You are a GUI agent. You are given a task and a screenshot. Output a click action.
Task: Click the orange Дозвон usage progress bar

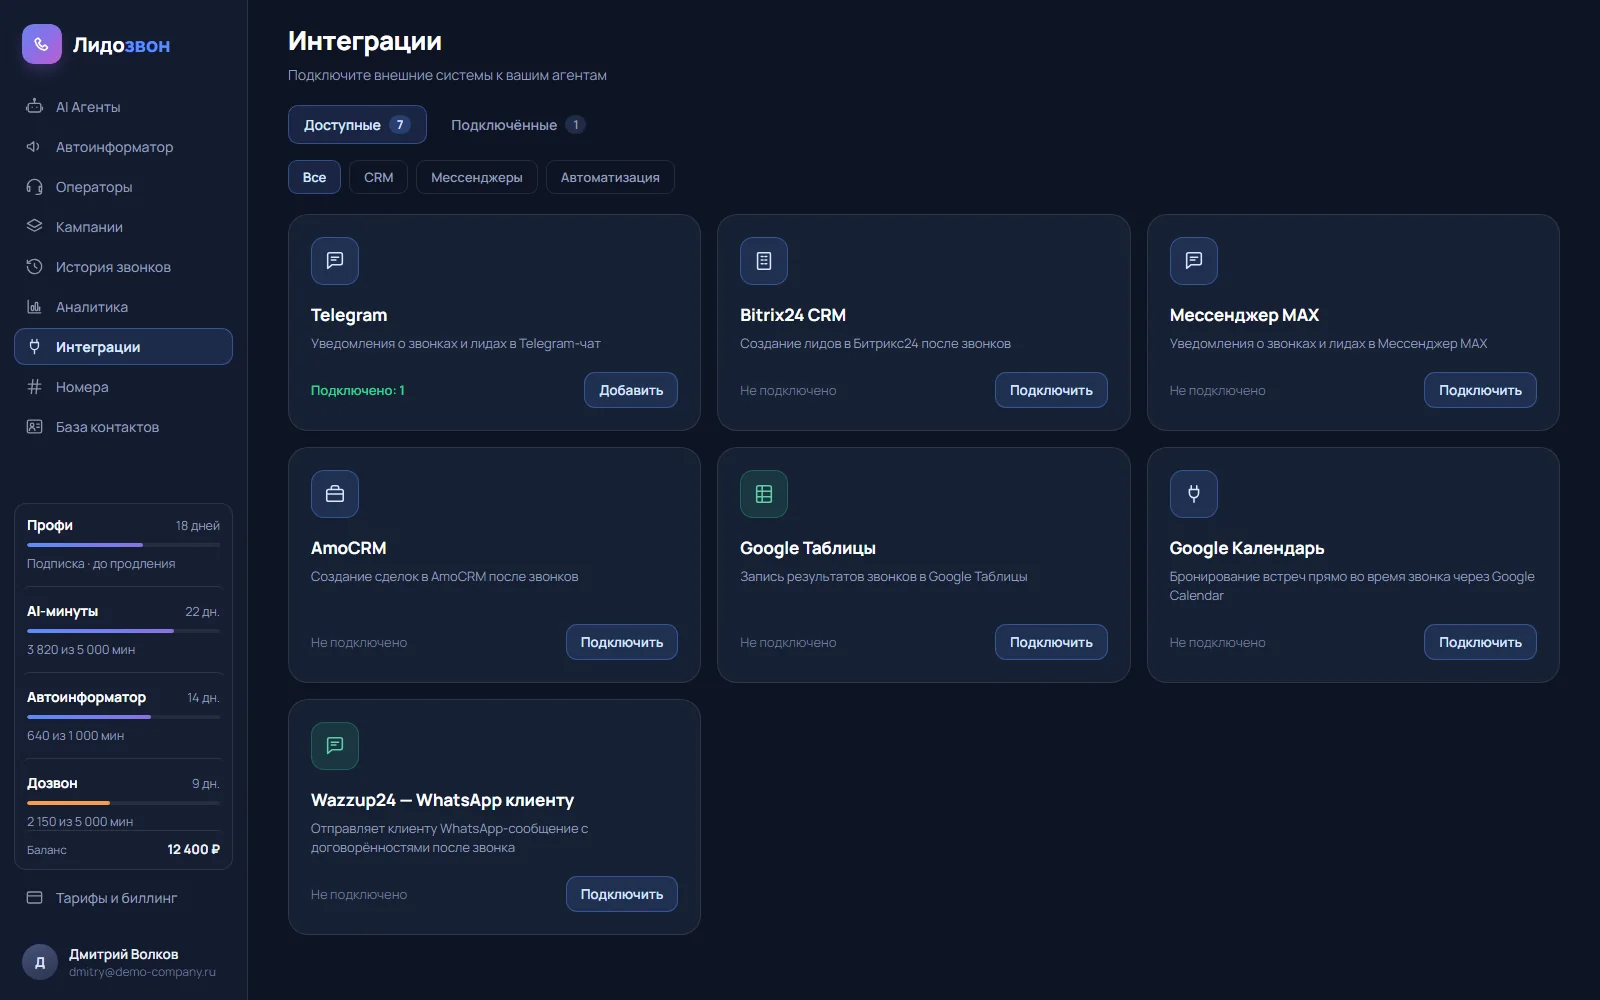123,803
